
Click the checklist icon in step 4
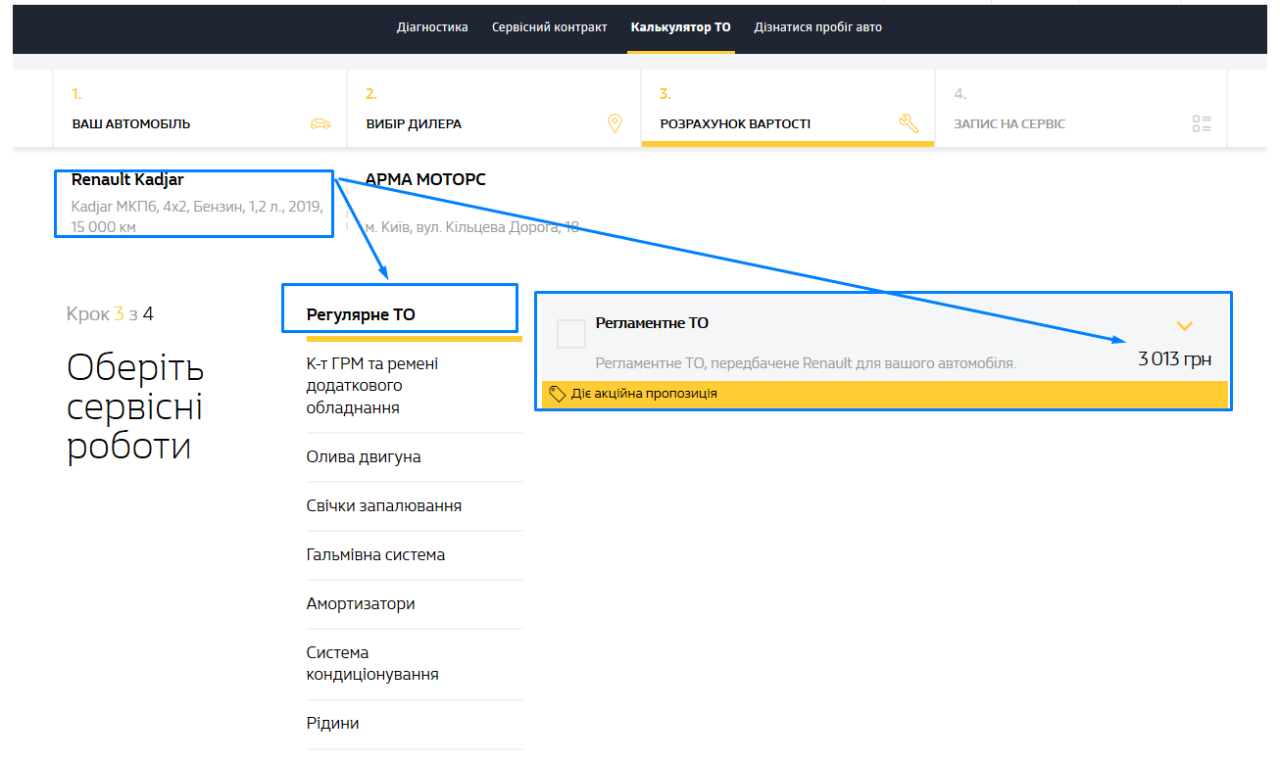1202,124
